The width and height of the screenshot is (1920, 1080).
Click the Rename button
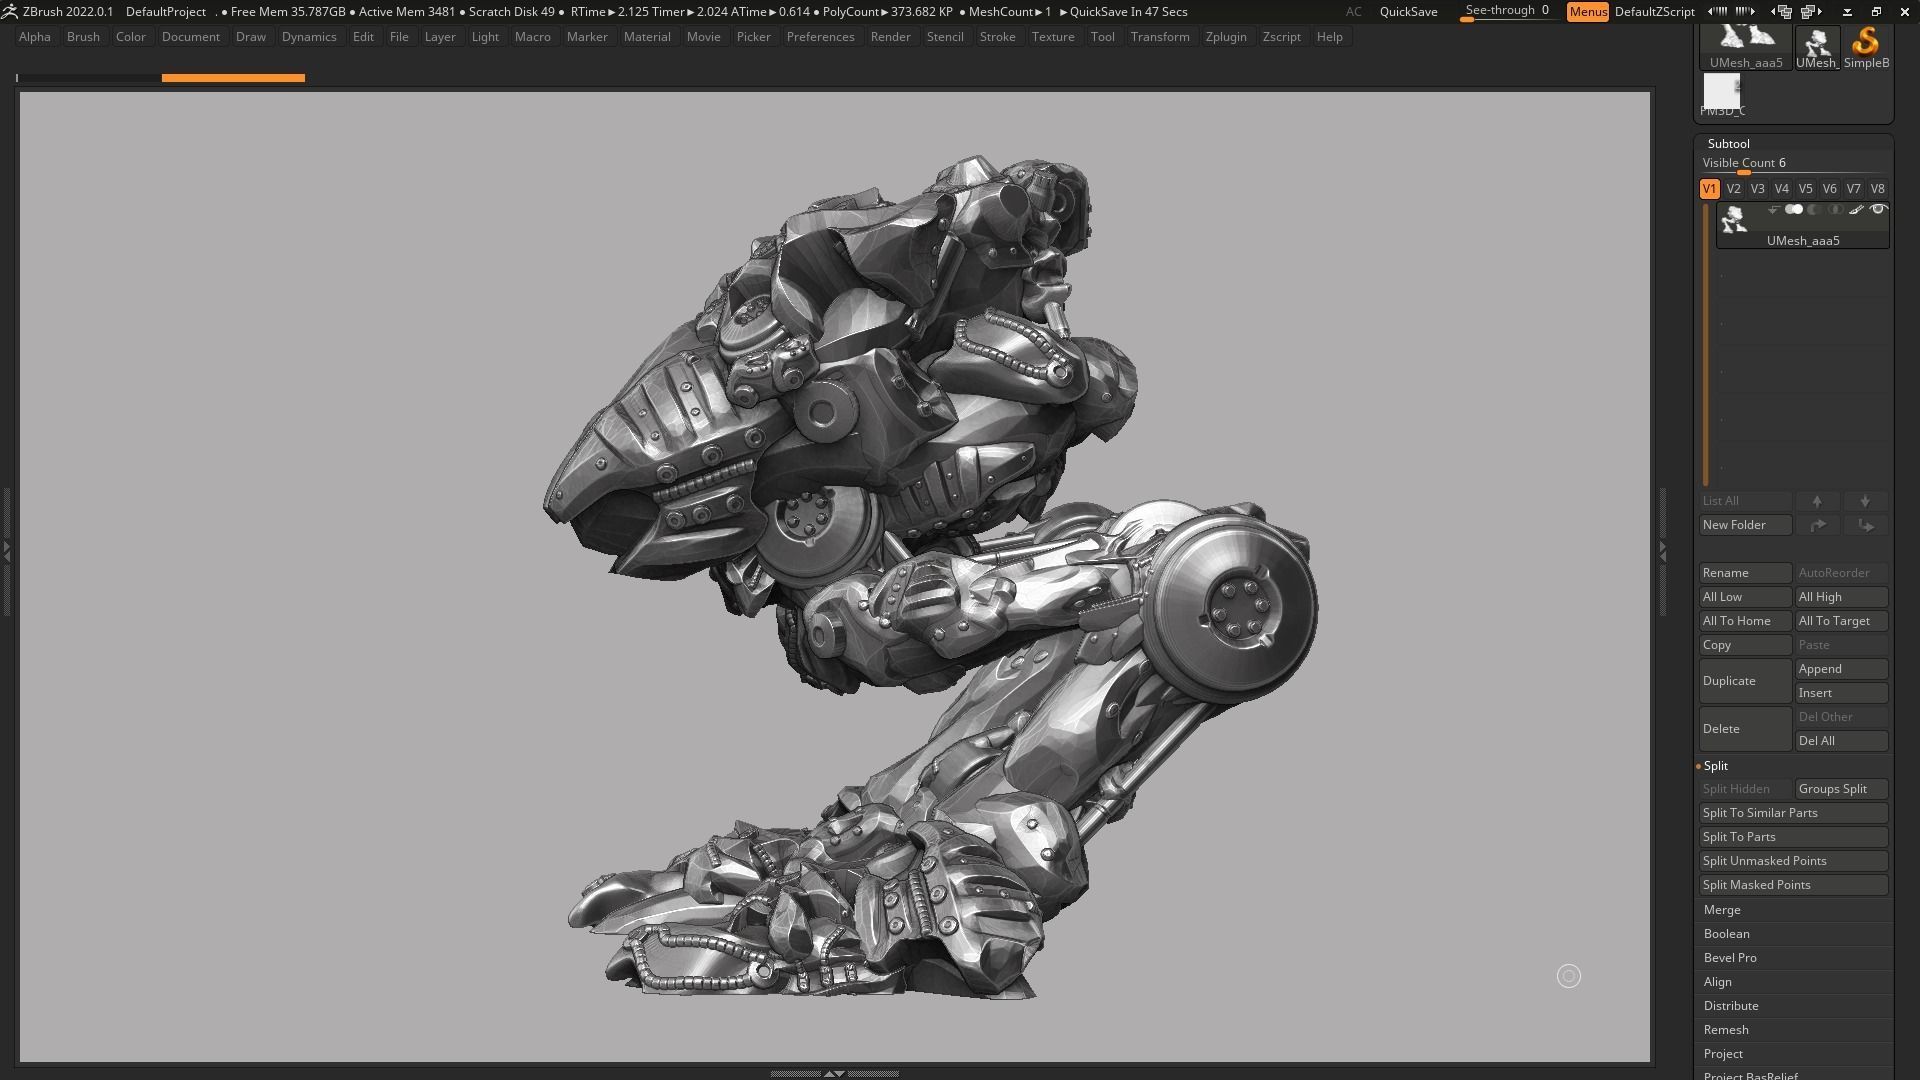coord(1745,573)
